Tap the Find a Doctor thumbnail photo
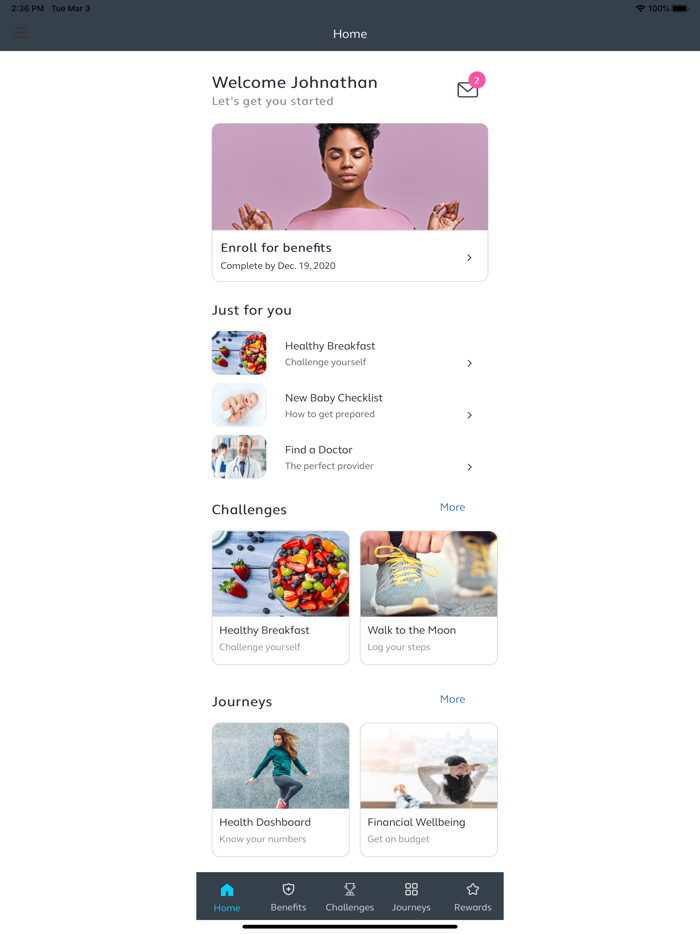700x934 pixels. 239,457
